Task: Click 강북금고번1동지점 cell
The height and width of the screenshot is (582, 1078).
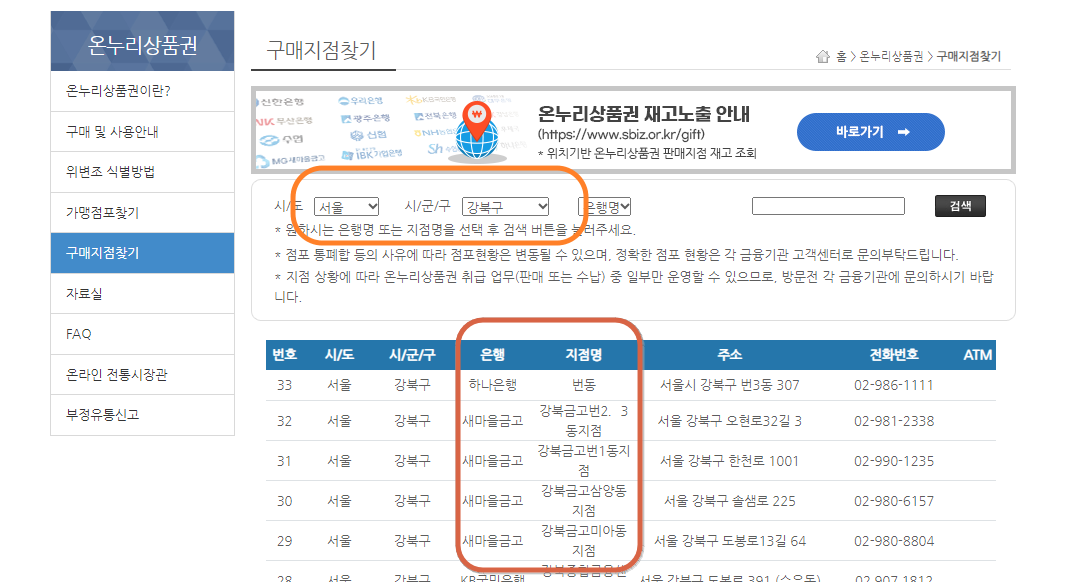Action: click(x=584, y=460)
